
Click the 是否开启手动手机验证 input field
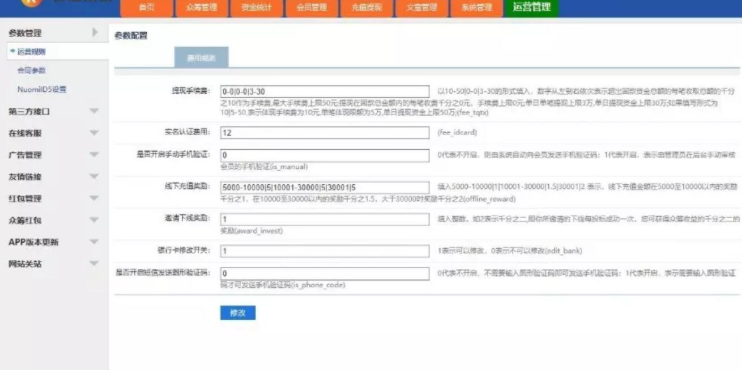point(325,156)
